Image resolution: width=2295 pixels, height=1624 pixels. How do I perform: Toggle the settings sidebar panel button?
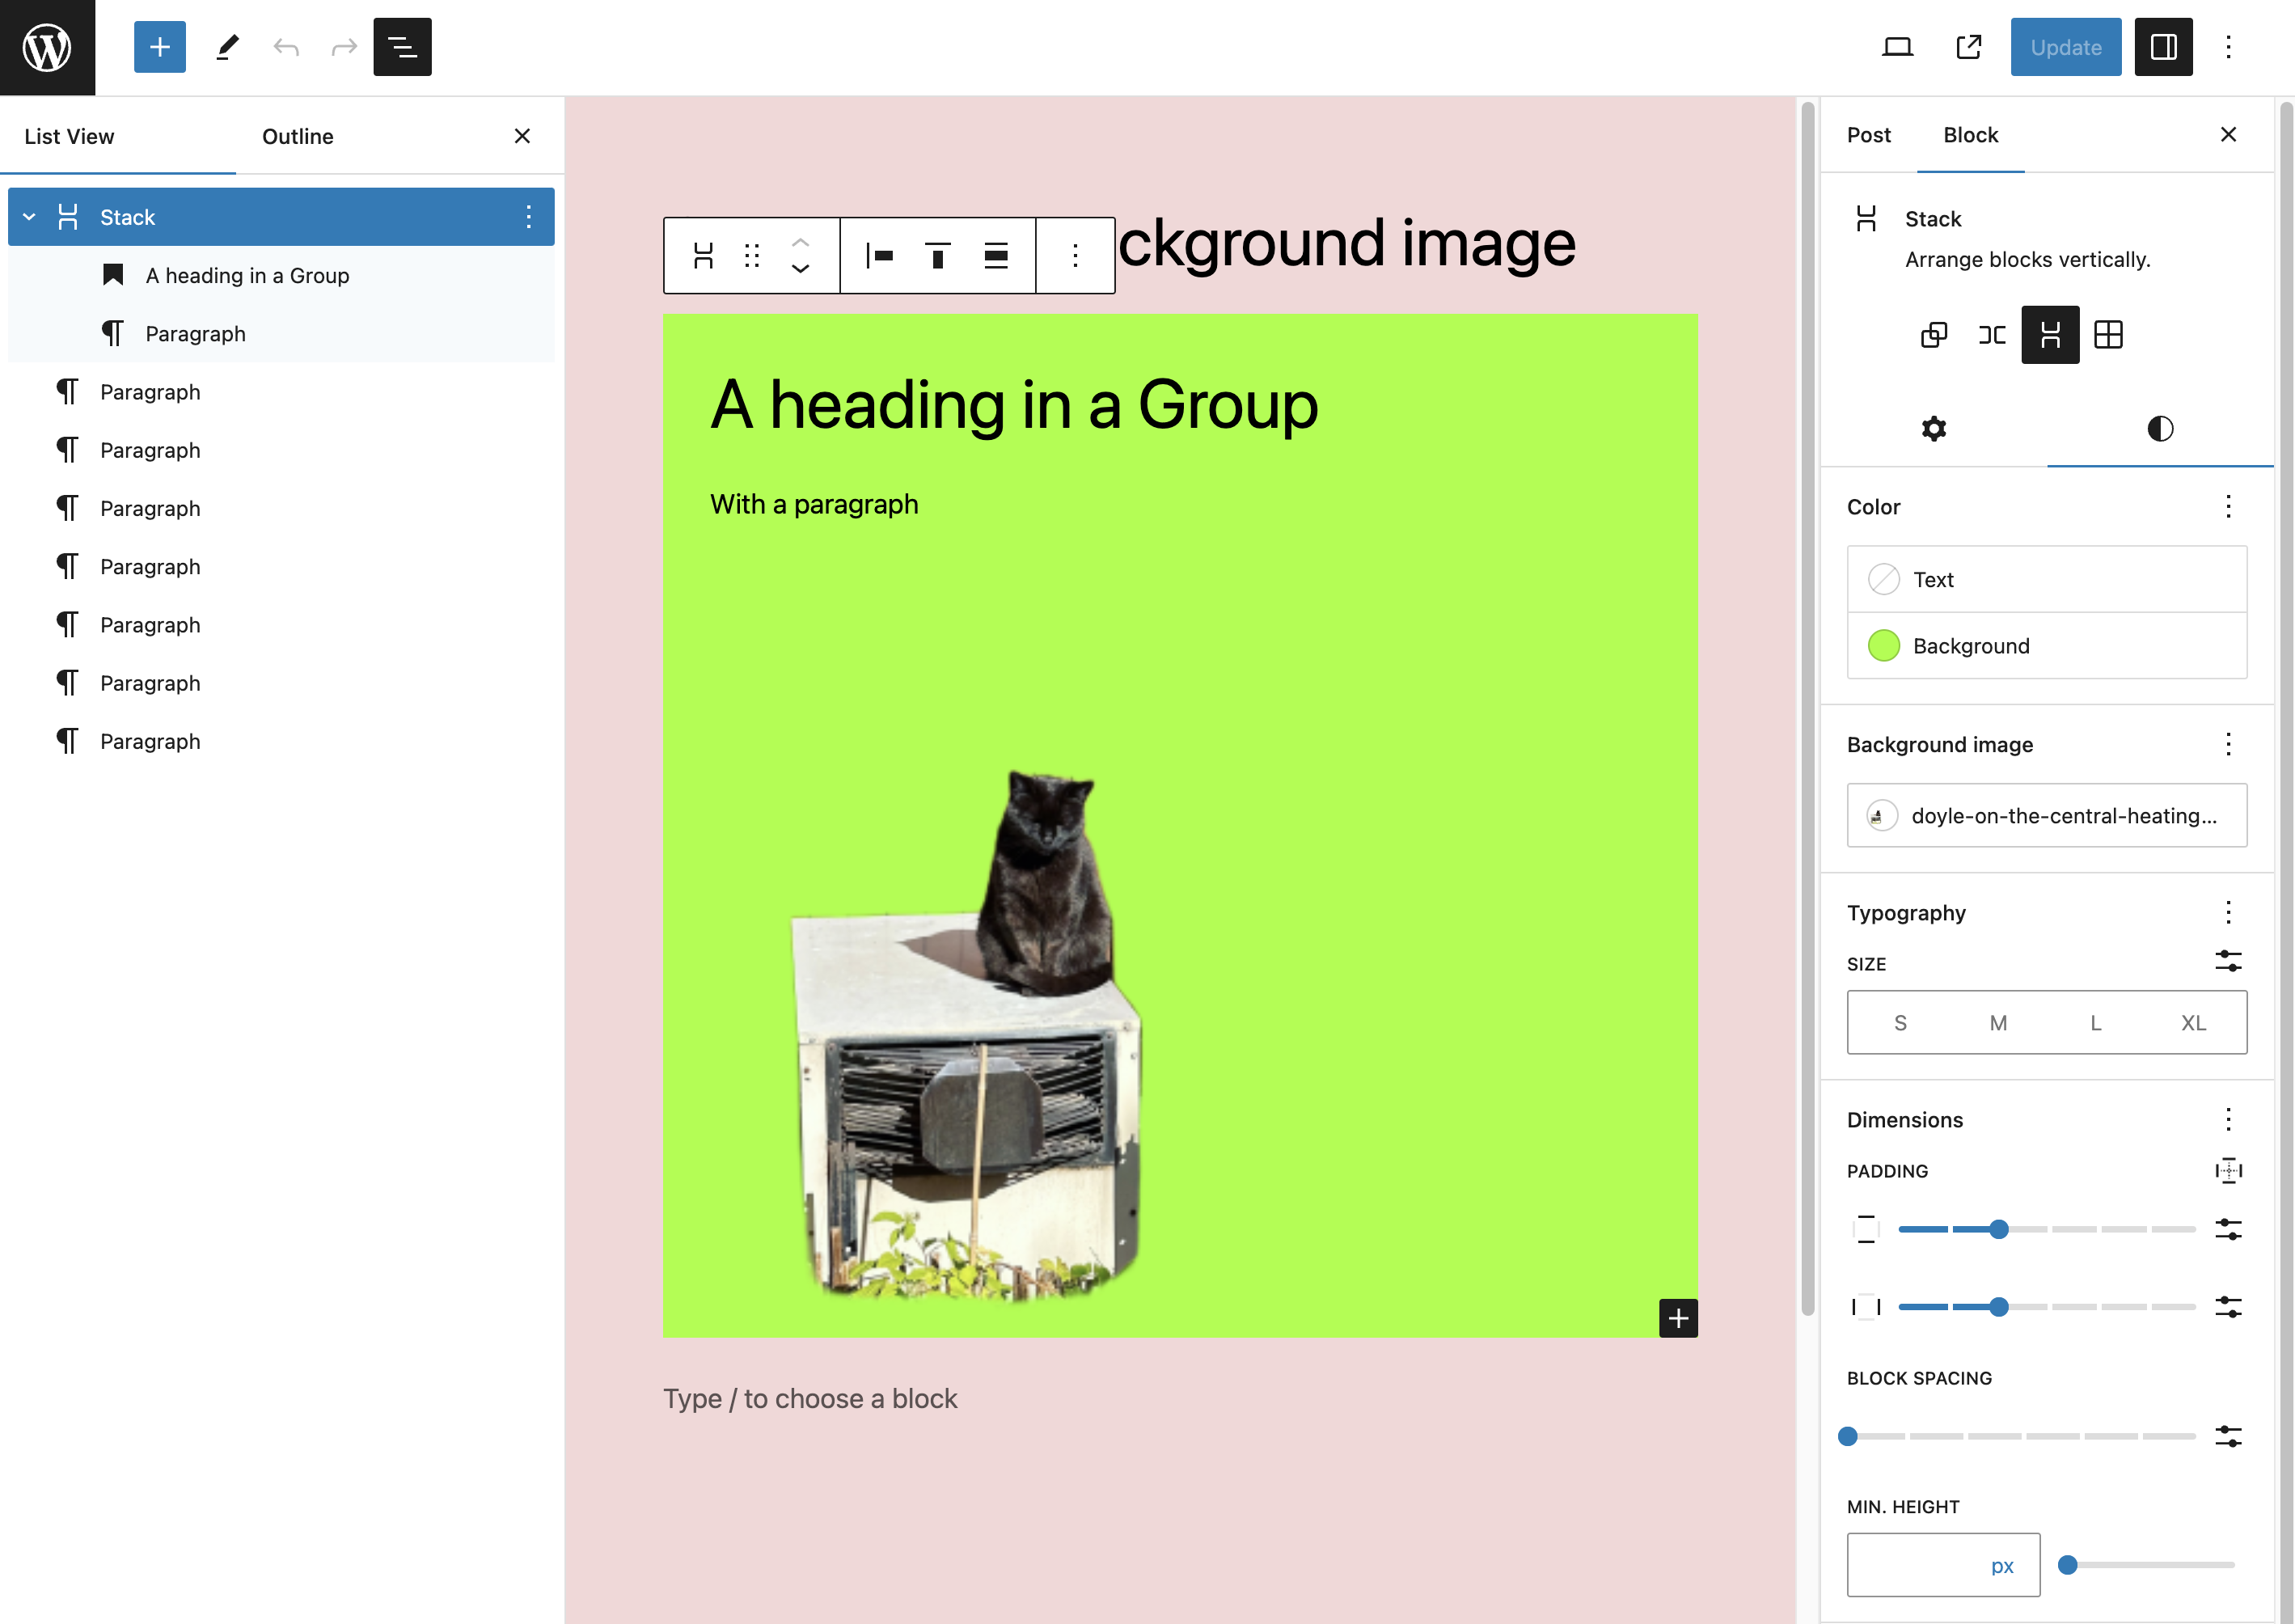(x=2163, y=47)
